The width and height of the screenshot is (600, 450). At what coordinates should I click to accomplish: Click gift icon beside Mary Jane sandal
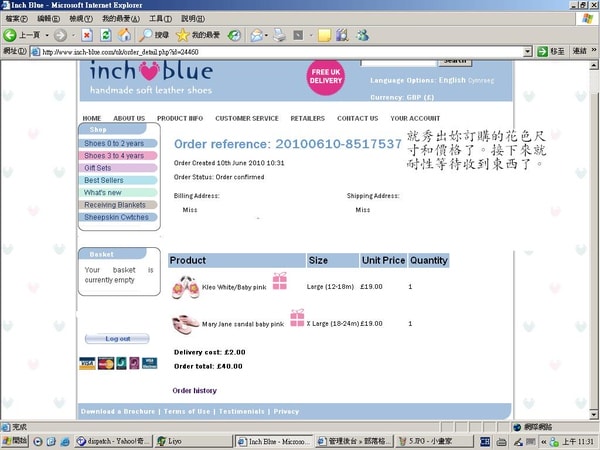[297, 318]
